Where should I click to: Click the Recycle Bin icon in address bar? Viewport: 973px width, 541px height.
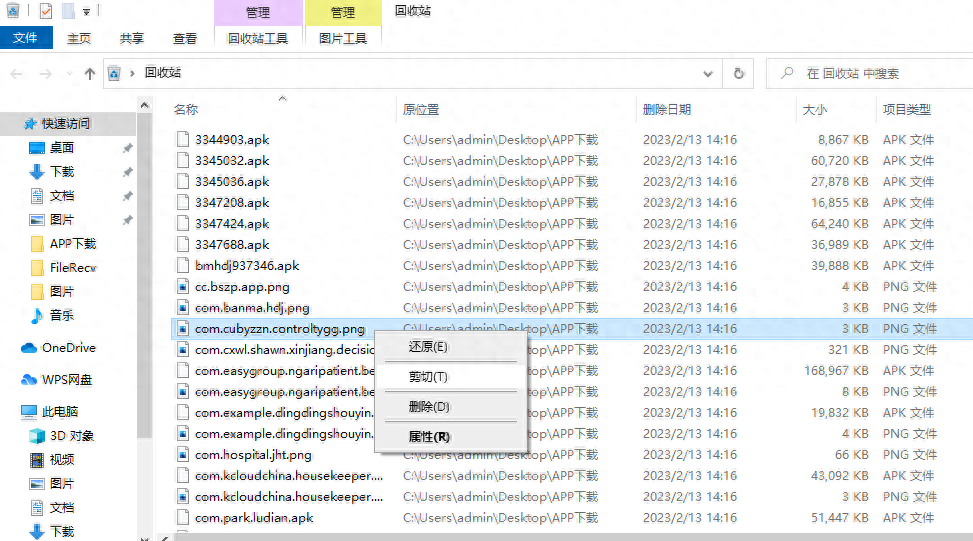pyautogui.click(x=114, y=74)
